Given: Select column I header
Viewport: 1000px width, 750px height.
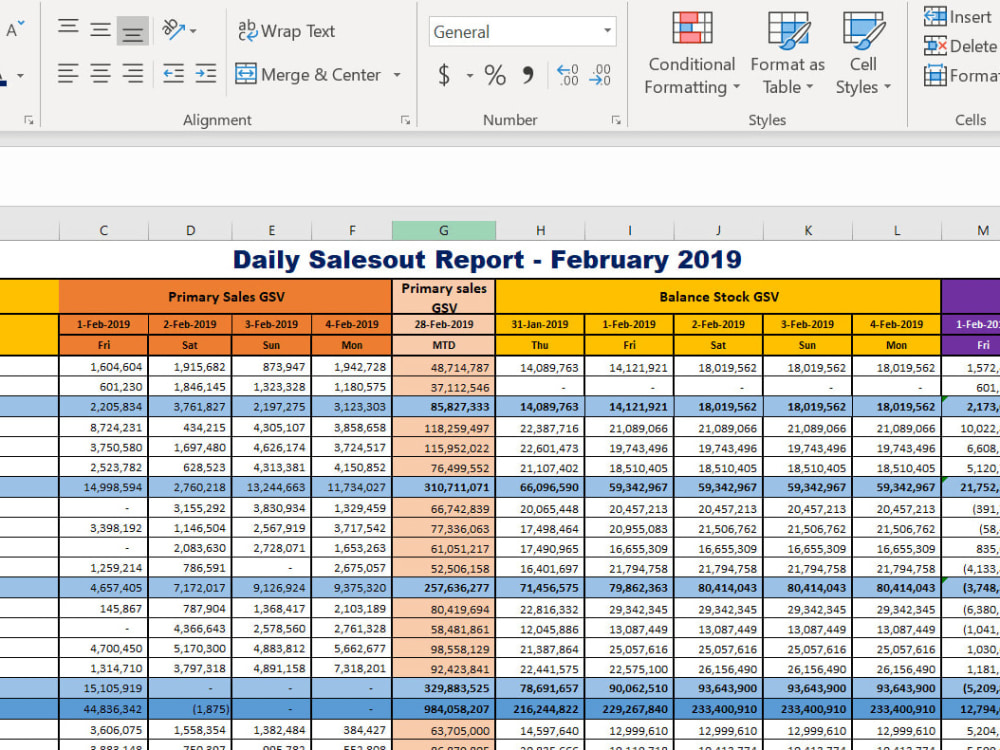Looking at the screenshot, I should pyautogui.click(x=629, y=231).
